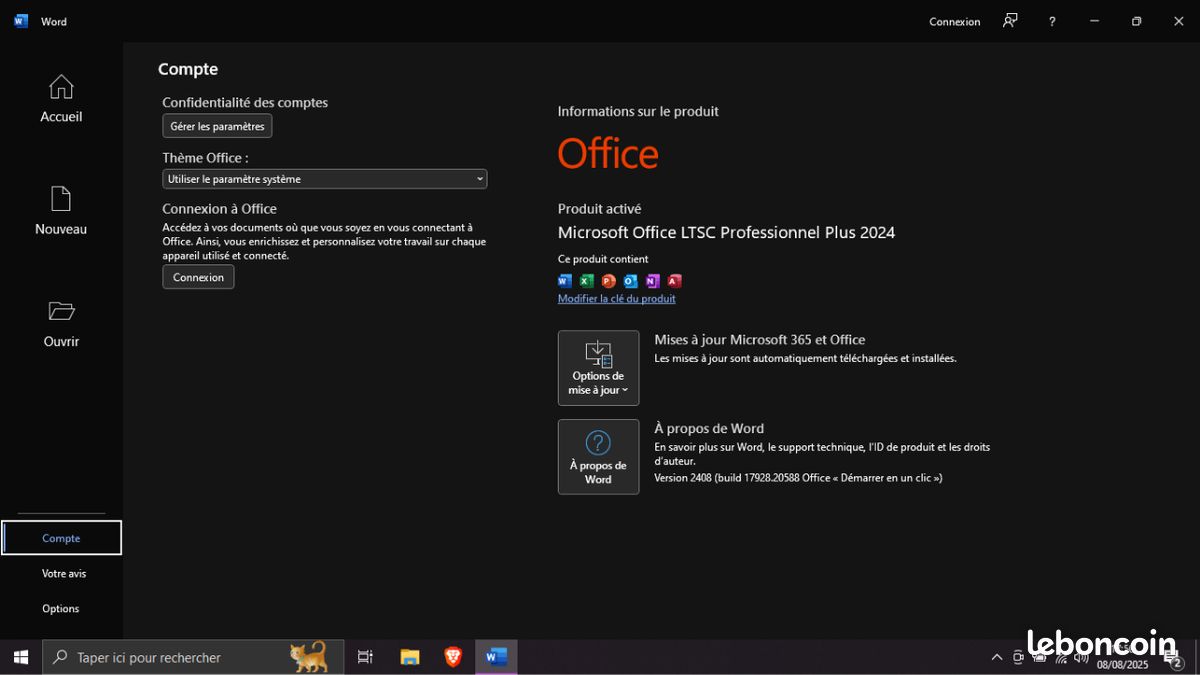Expand the Thème Office dropdown
This screenshot has width=1200, height=675.
325,179
